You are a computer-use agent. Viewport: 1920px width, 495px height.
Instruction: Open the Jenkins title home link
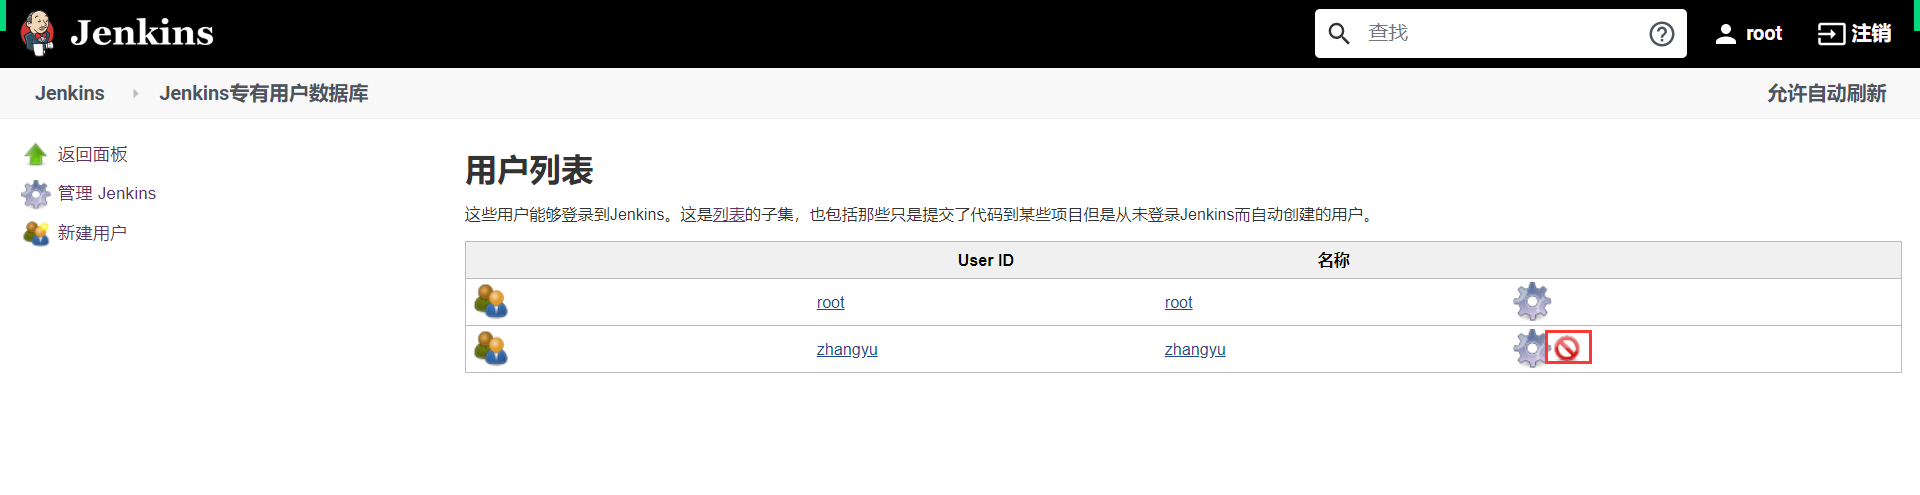coord(142,33)
